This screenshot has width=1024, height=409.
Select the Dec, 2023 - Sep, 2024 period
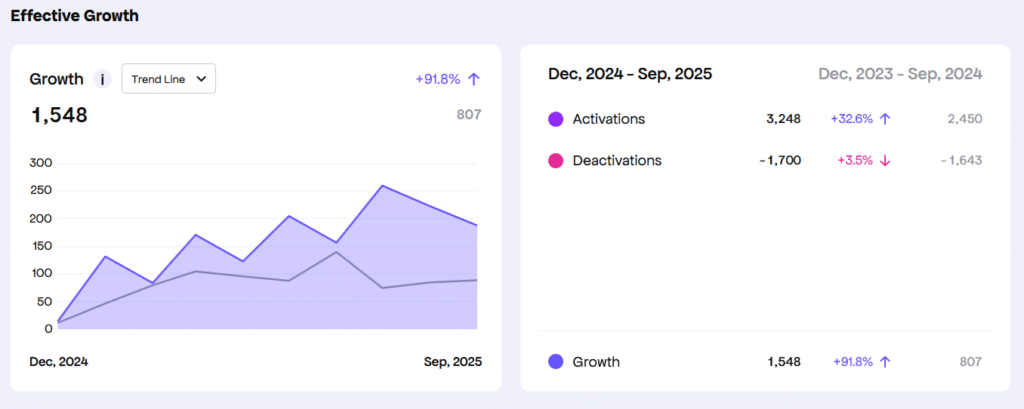coord(900,74)
